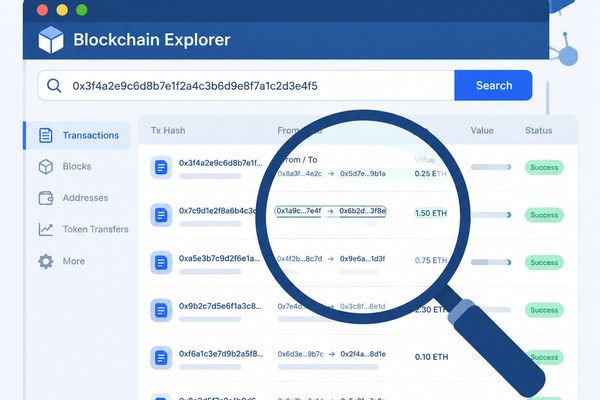Click the progress bar in first transaction row
The image size is (600, 400).
click(491, 167)
